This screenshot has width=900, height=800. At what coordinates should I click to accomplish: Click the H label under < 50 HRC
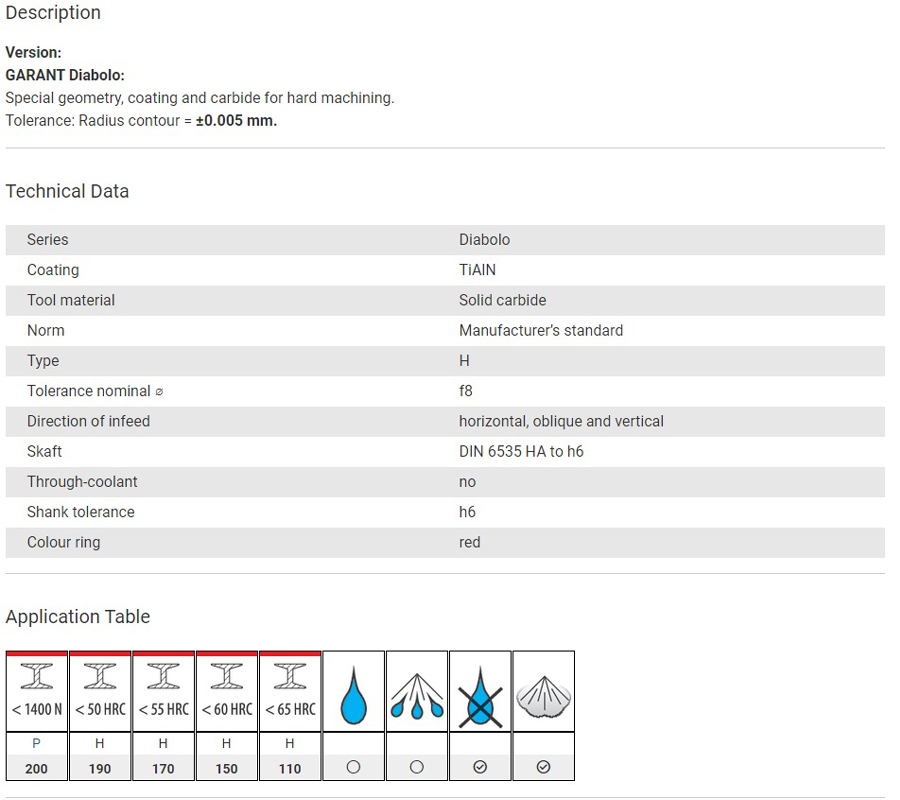coord(100,744)
